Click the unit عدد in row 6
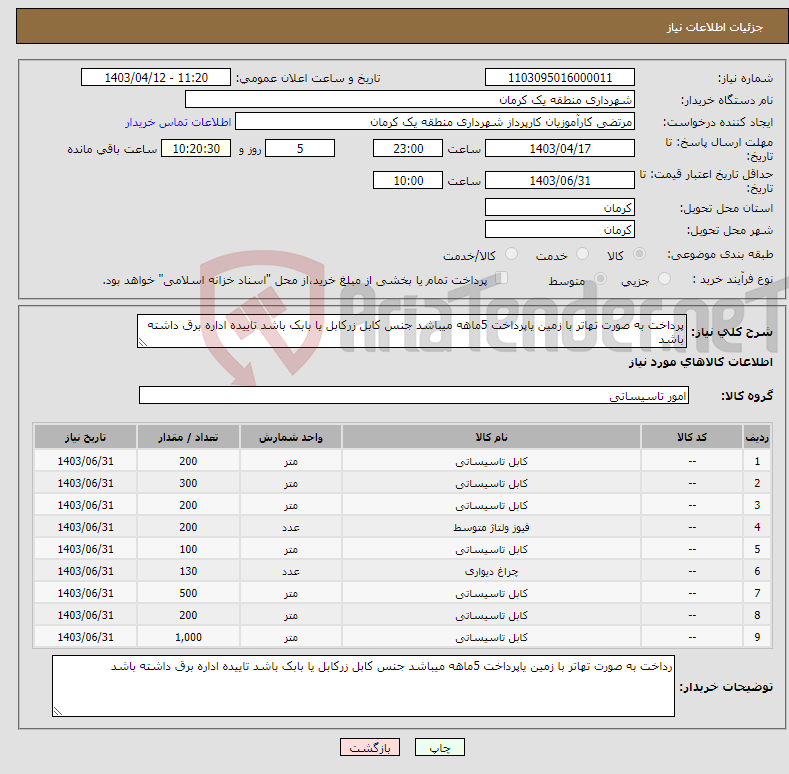Screen dimensions: 789x774 tap(291, 571)
